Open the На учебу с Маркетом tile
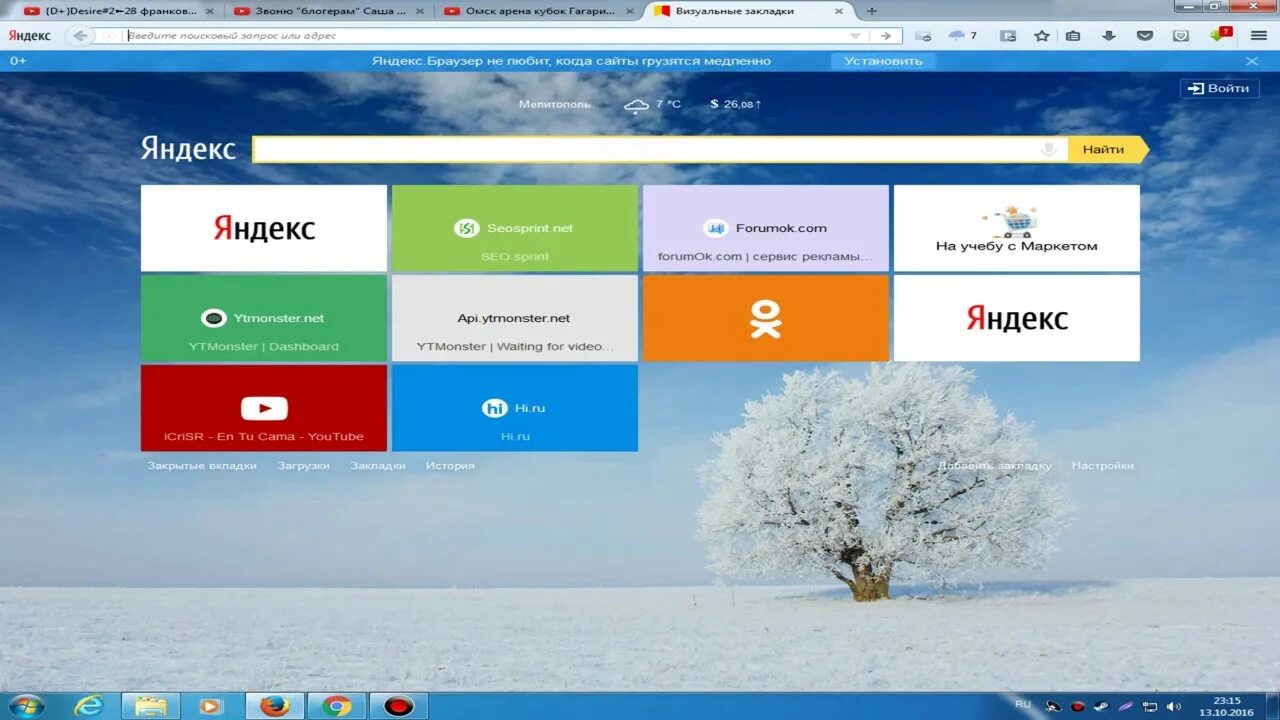 (x=1017, y=228)
